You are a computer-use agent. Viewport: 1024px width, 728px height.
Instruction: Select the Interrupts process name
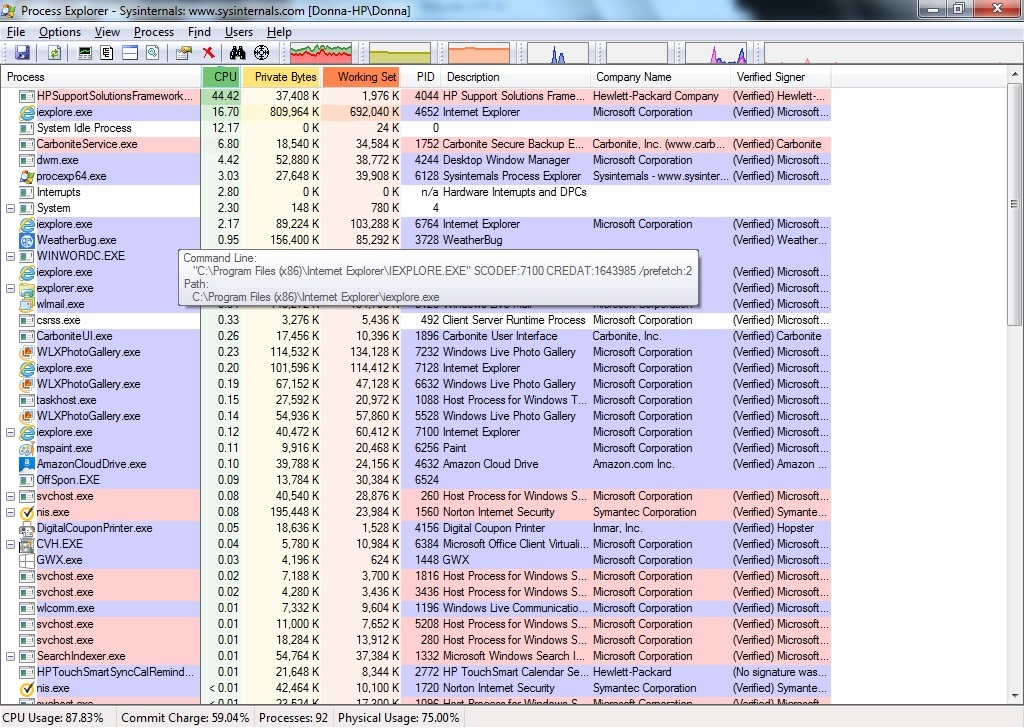tap(59, 192)
